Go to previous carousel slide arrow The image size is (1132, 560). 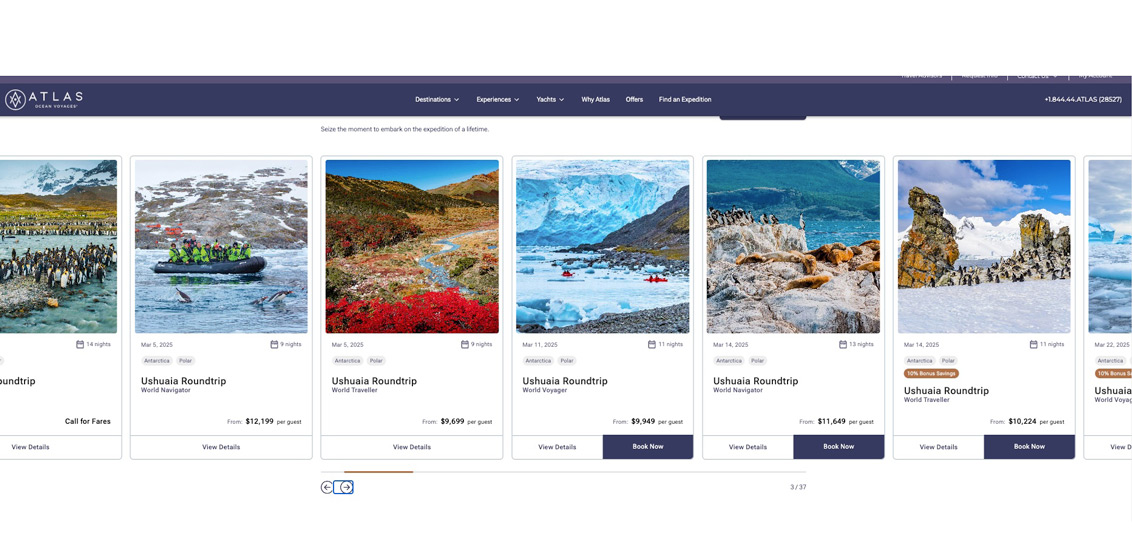point(327,487)
